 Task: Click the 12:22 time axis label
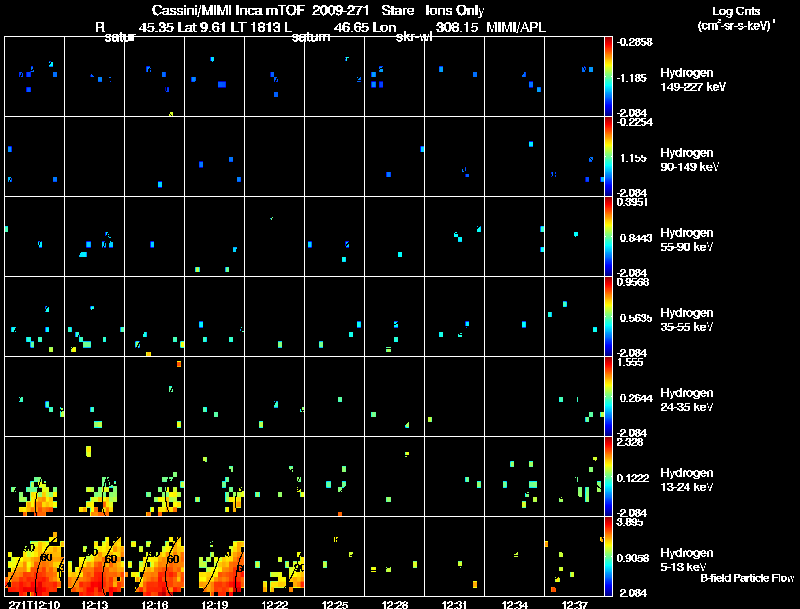tap(274, 604)
